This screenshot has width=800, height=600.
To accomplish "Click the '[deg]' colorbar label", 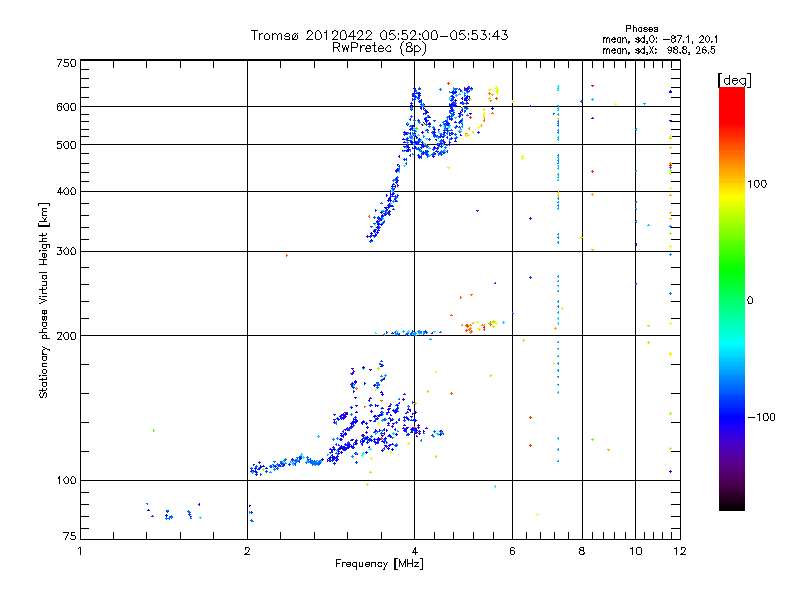I will [x=734, y=80].
